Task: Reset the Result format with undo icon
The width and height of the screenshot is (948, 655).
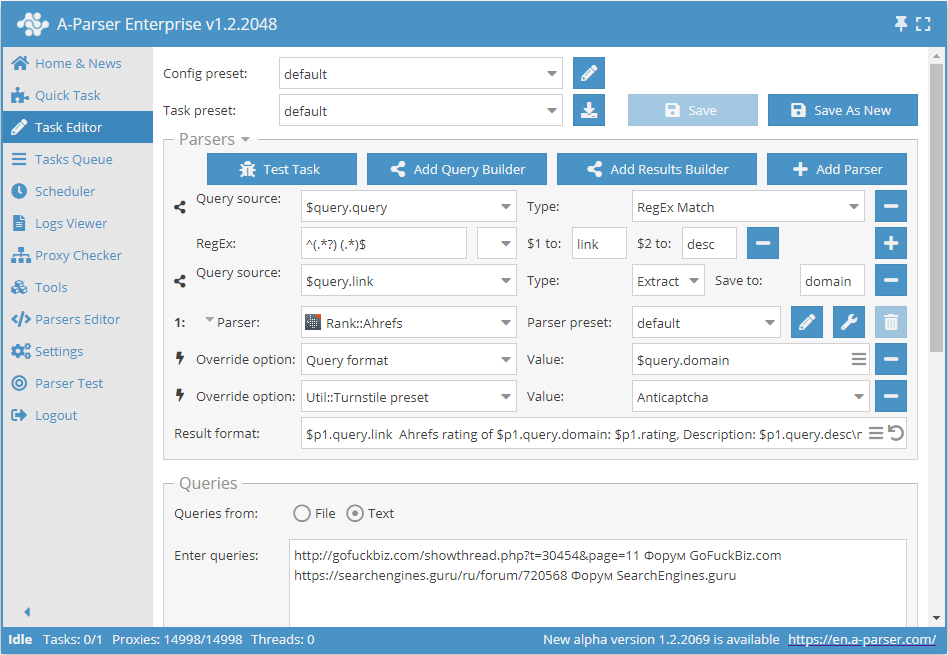Action: coord(896,433)
